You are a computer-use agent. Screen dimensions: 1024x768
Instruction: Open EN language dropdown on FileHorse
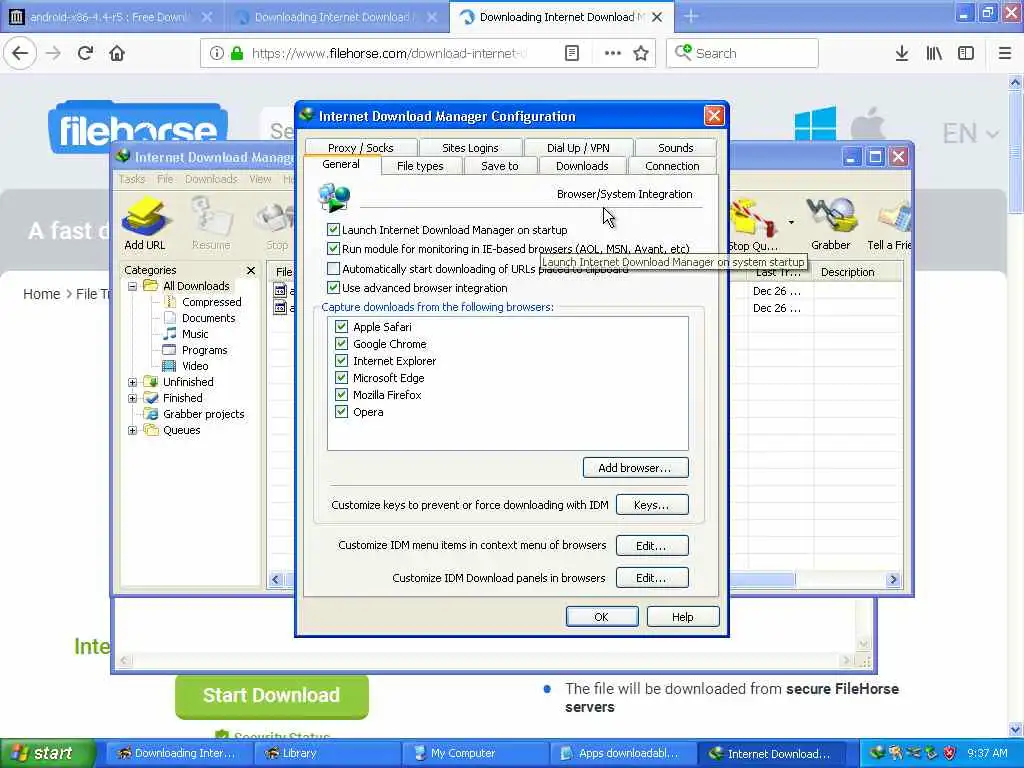[x=970, y=134]
